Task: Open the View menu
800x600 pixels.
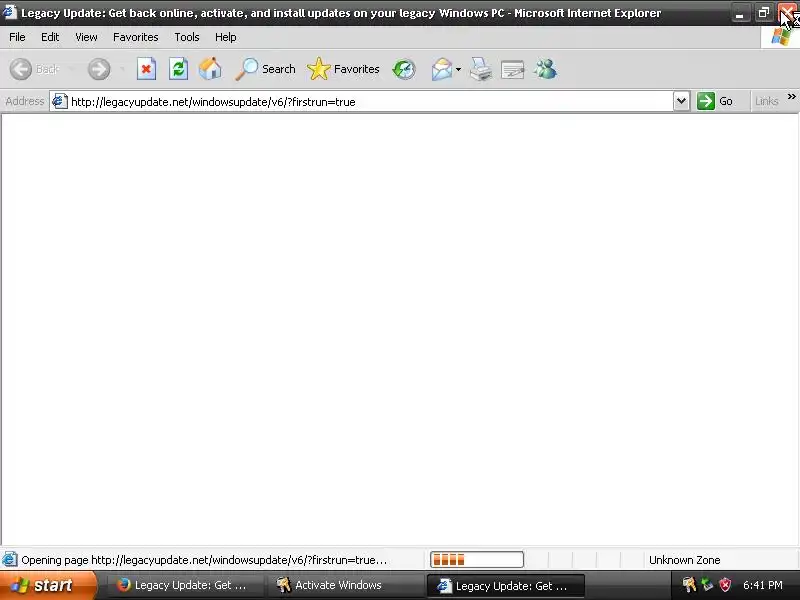Action: (86, 37)
